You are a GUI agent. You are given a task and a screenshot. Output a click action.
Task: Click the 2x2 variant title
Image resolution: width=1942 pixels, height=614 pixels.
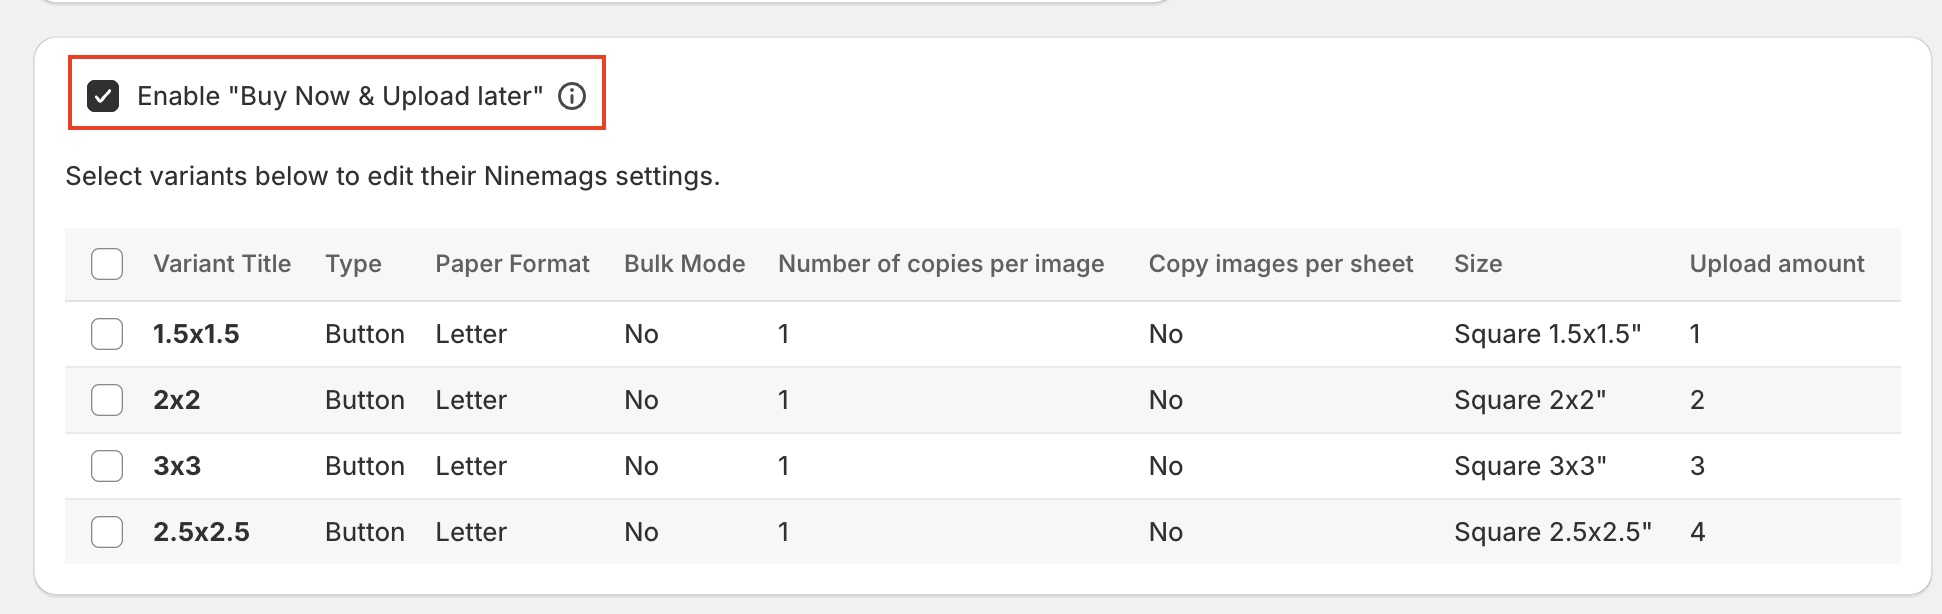pyautogui.click(x=177, y=400)
